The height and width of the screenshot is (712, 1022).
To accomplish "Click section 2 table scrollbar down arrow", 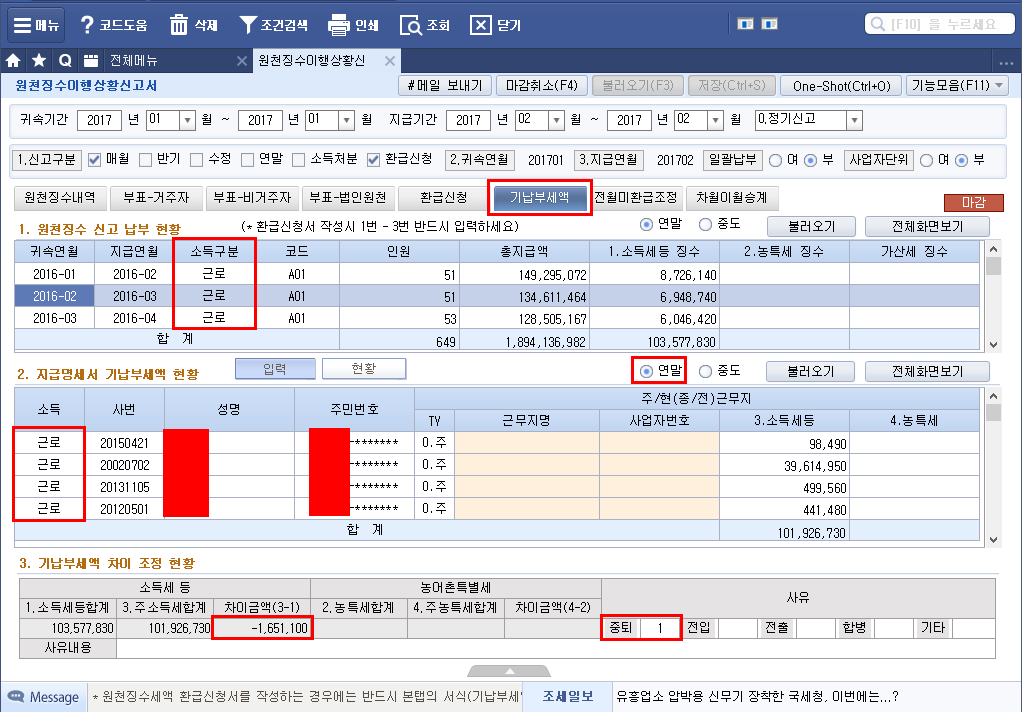I will click(993, 540).
